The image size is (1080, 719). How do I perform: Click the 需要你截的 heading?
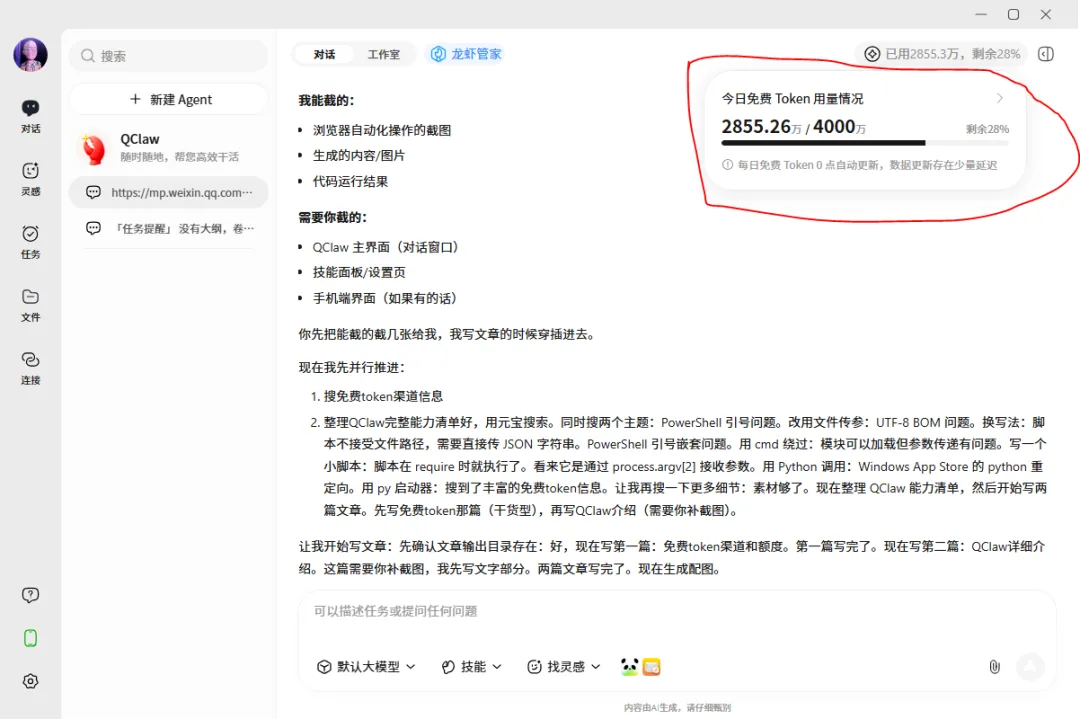[333, 218]
